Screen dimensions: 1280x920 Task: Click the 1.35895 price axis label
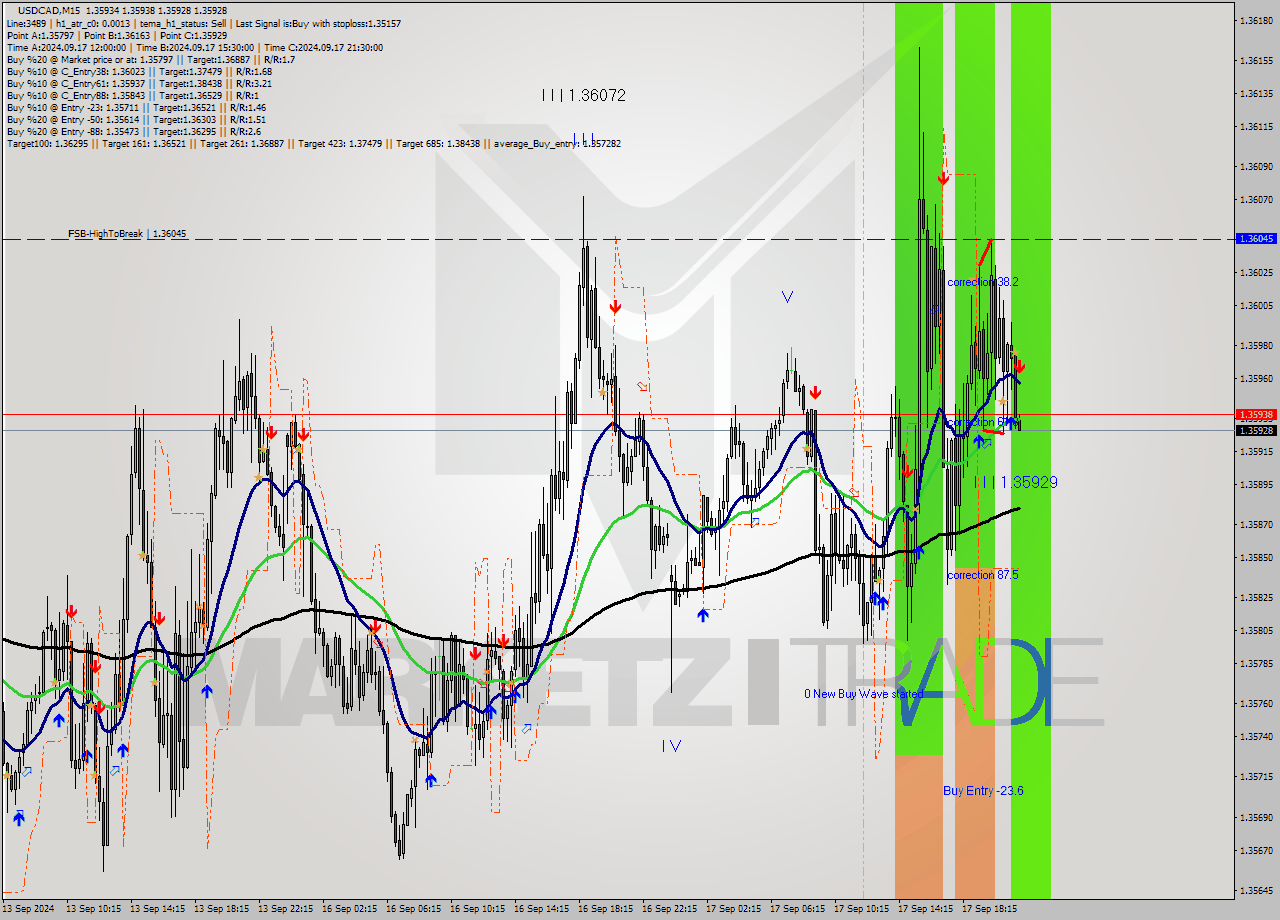click(x=1256, y=484)
